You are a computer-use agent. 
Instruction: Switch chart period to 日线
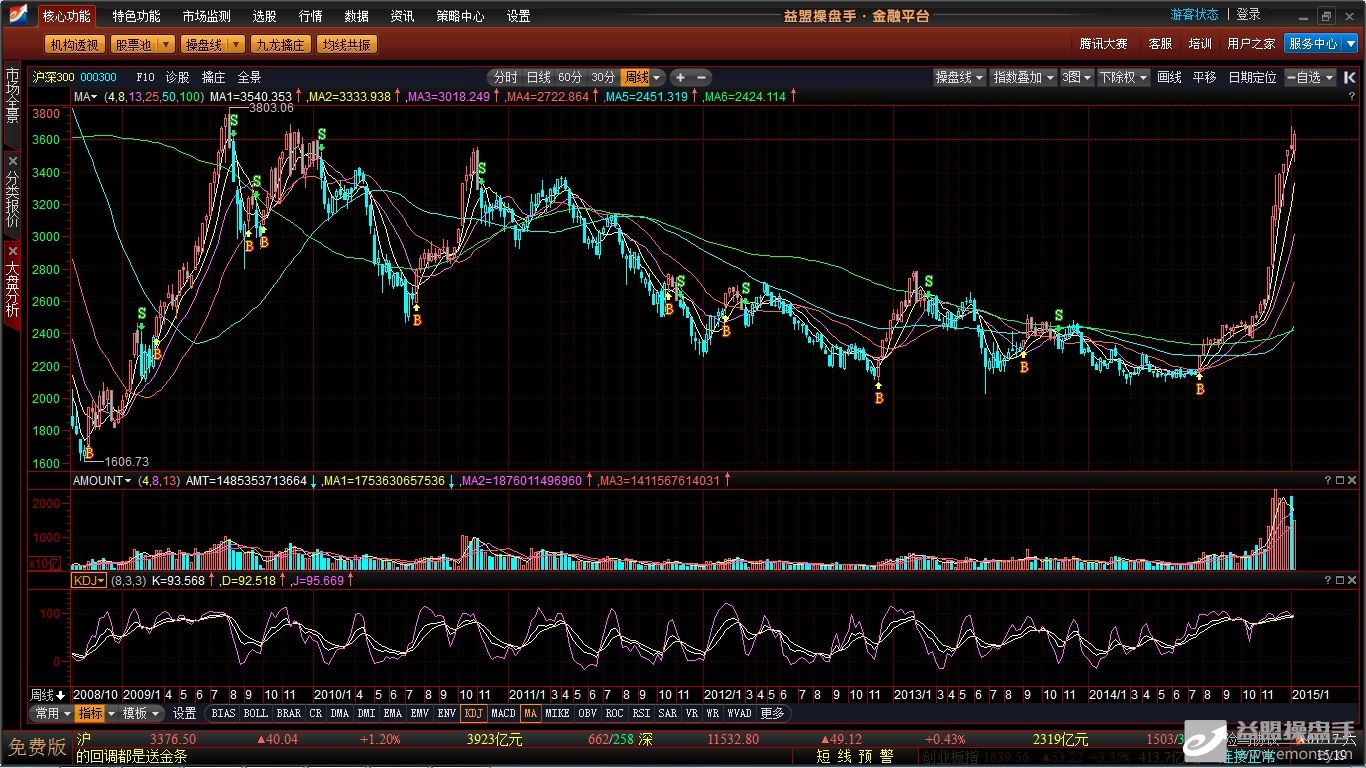pos(538,77)
